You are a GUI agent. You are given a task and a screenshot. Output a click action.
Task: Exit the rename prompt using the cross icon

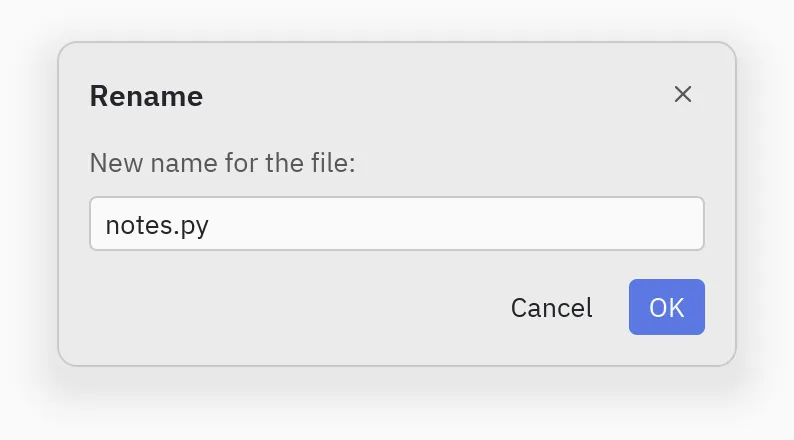pos(683,94)
